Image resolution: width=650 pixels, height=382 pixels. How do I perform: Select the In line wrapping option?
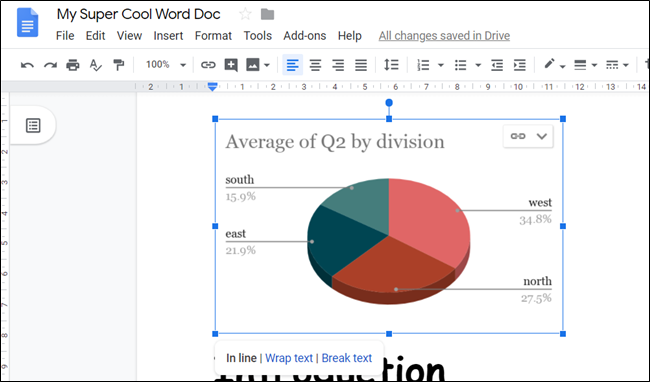(241, 358)
